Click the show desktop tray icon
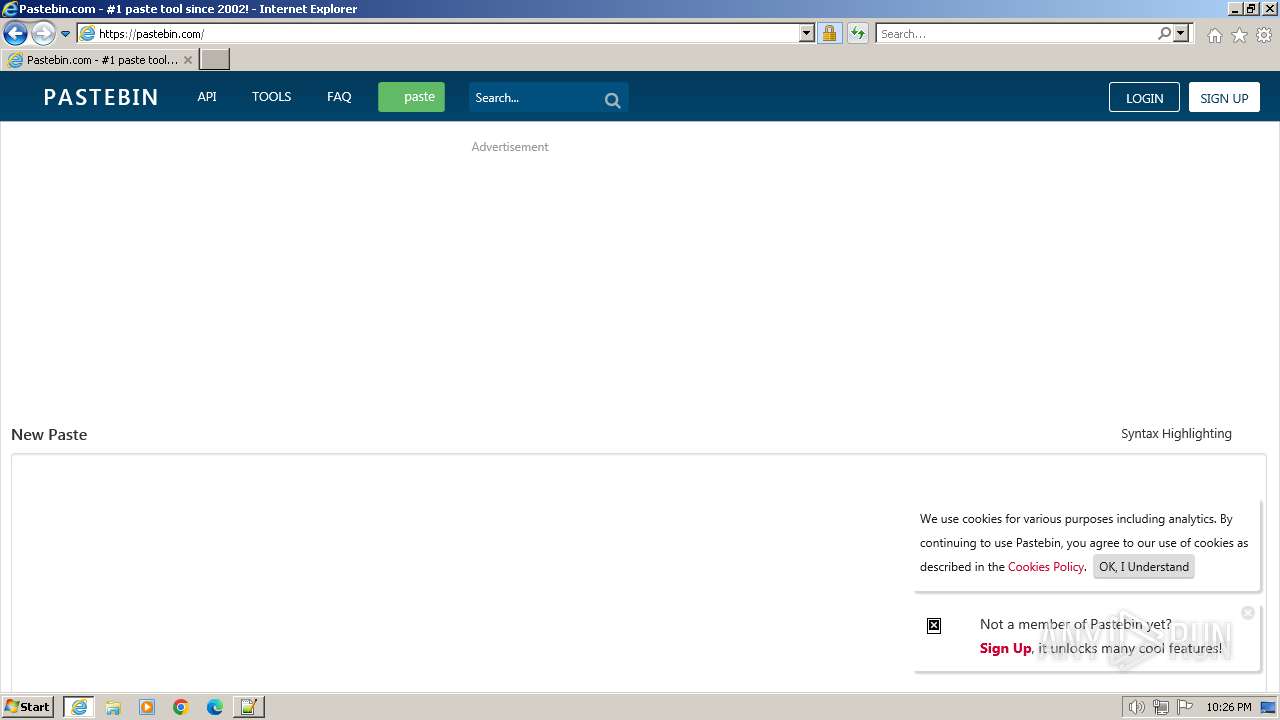Image resolution: width=1280 pixels, height=720 pixels. point(1269,707)
